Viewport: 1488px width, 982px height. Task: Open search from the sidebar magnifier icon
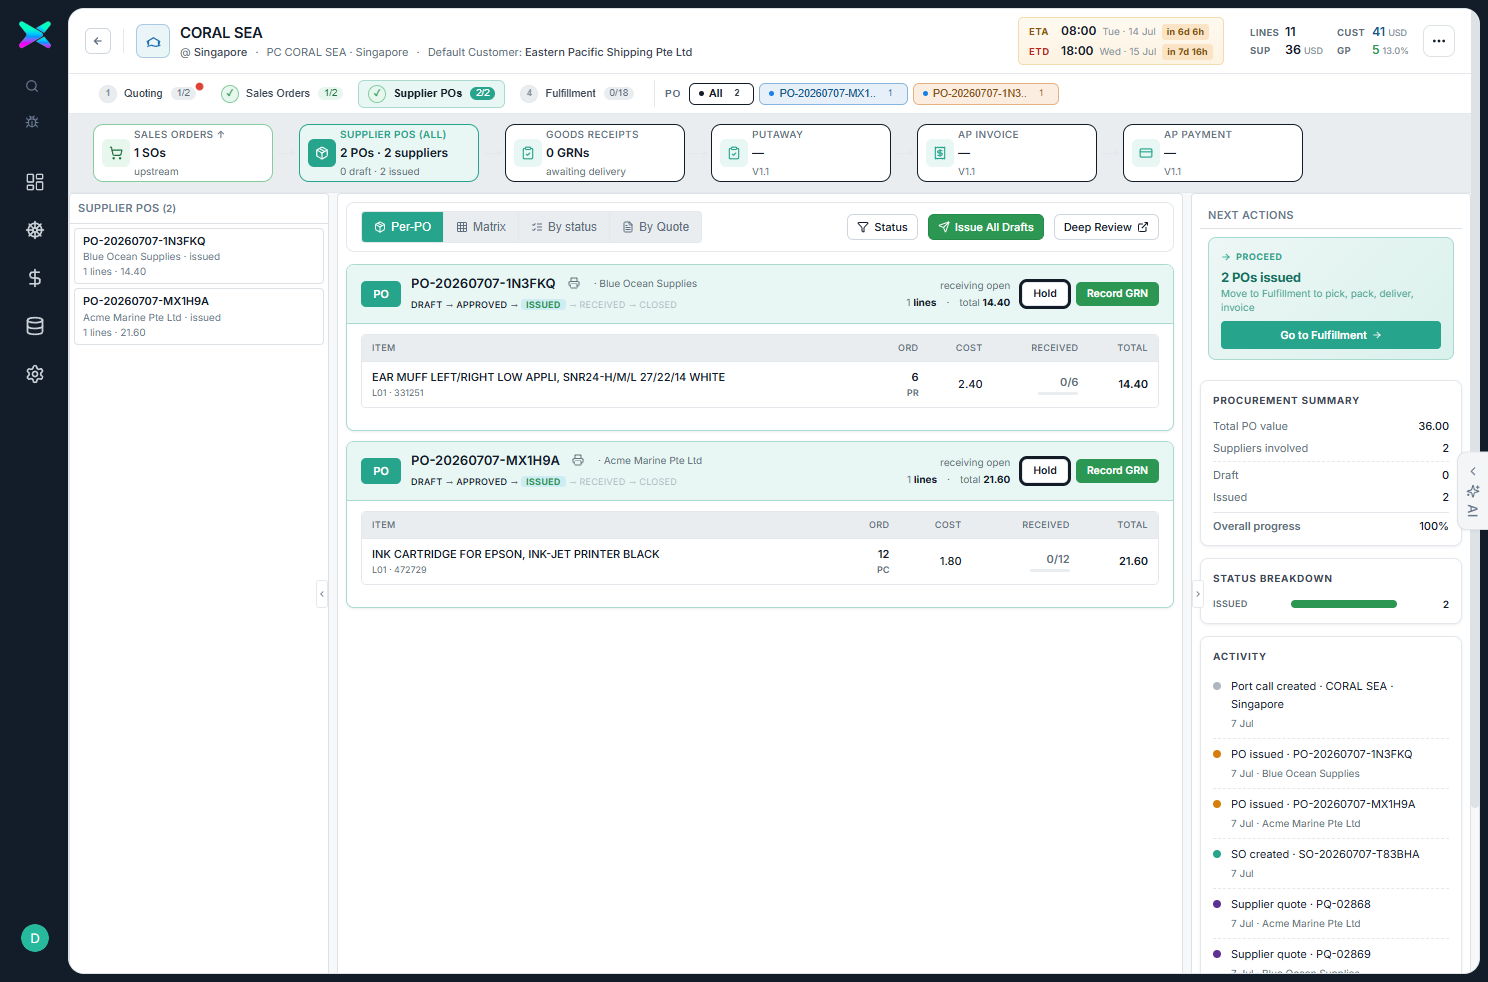click(32, 86)
